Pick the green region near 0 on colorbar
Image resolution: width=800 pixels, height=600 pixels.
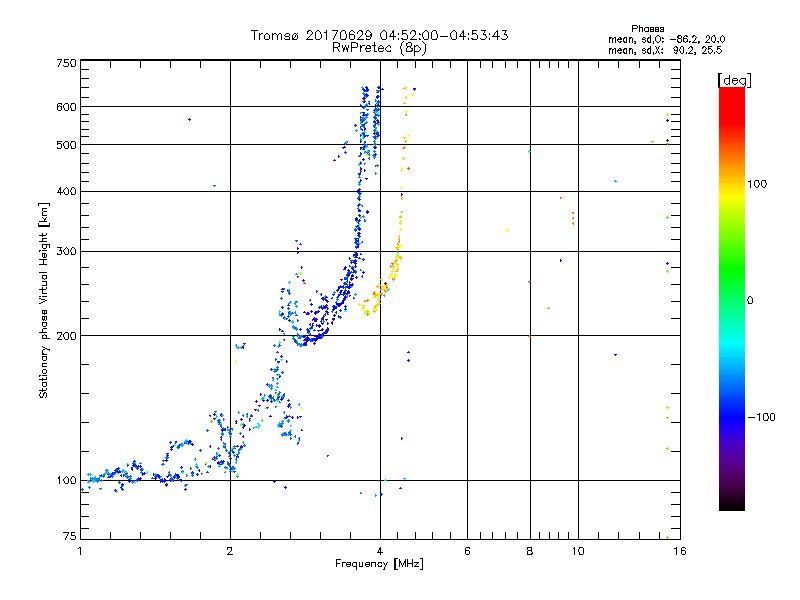(732, 278)
